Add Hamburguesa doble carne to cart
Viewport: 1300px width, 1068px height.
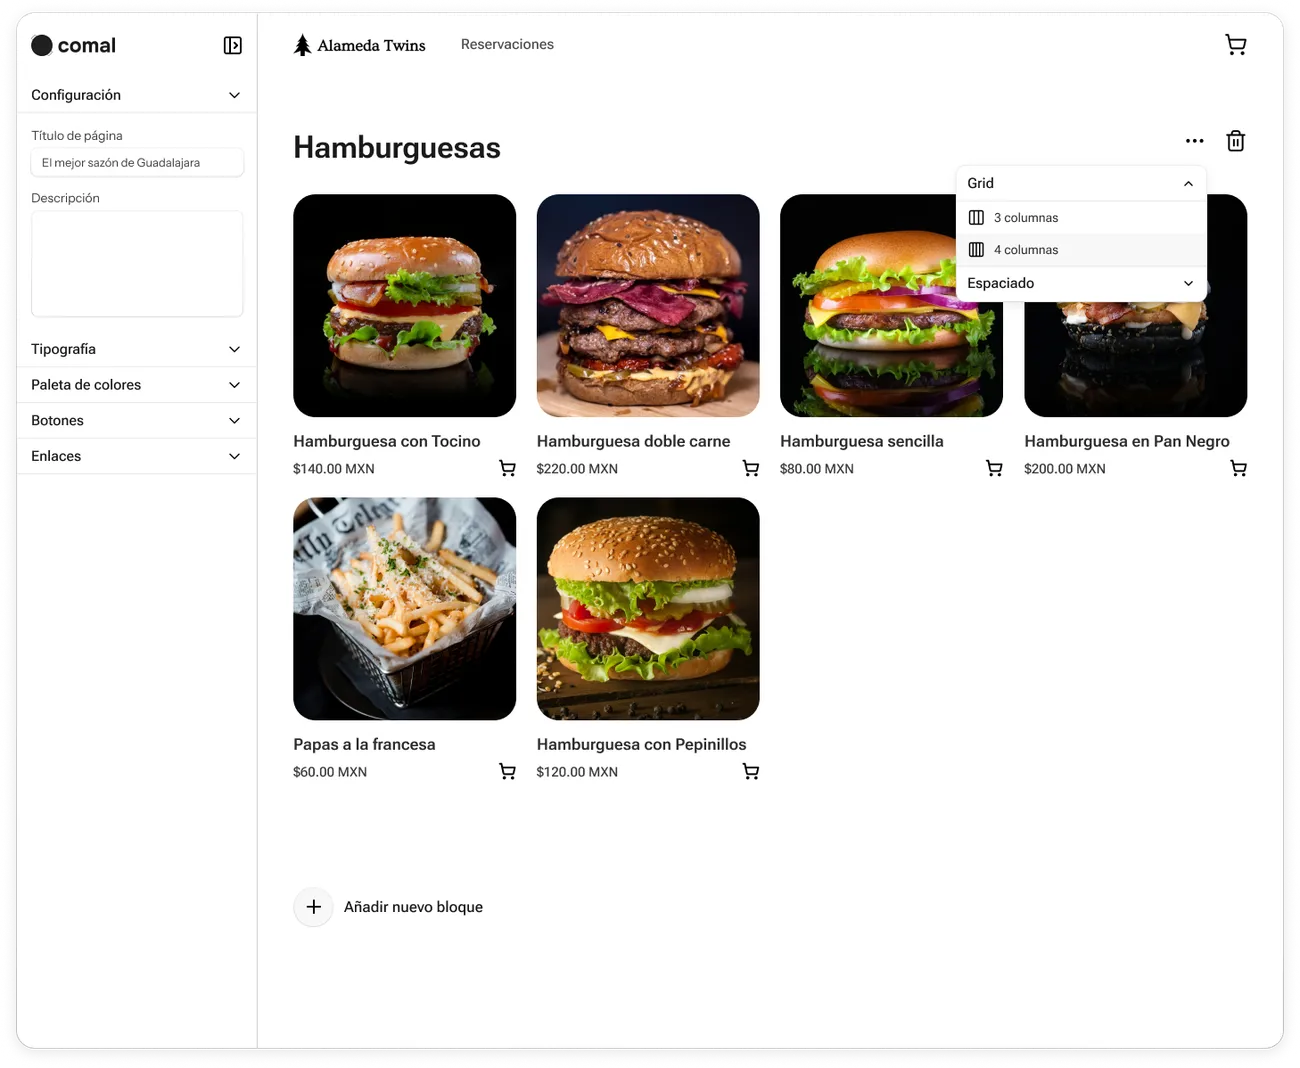(750, 468)
